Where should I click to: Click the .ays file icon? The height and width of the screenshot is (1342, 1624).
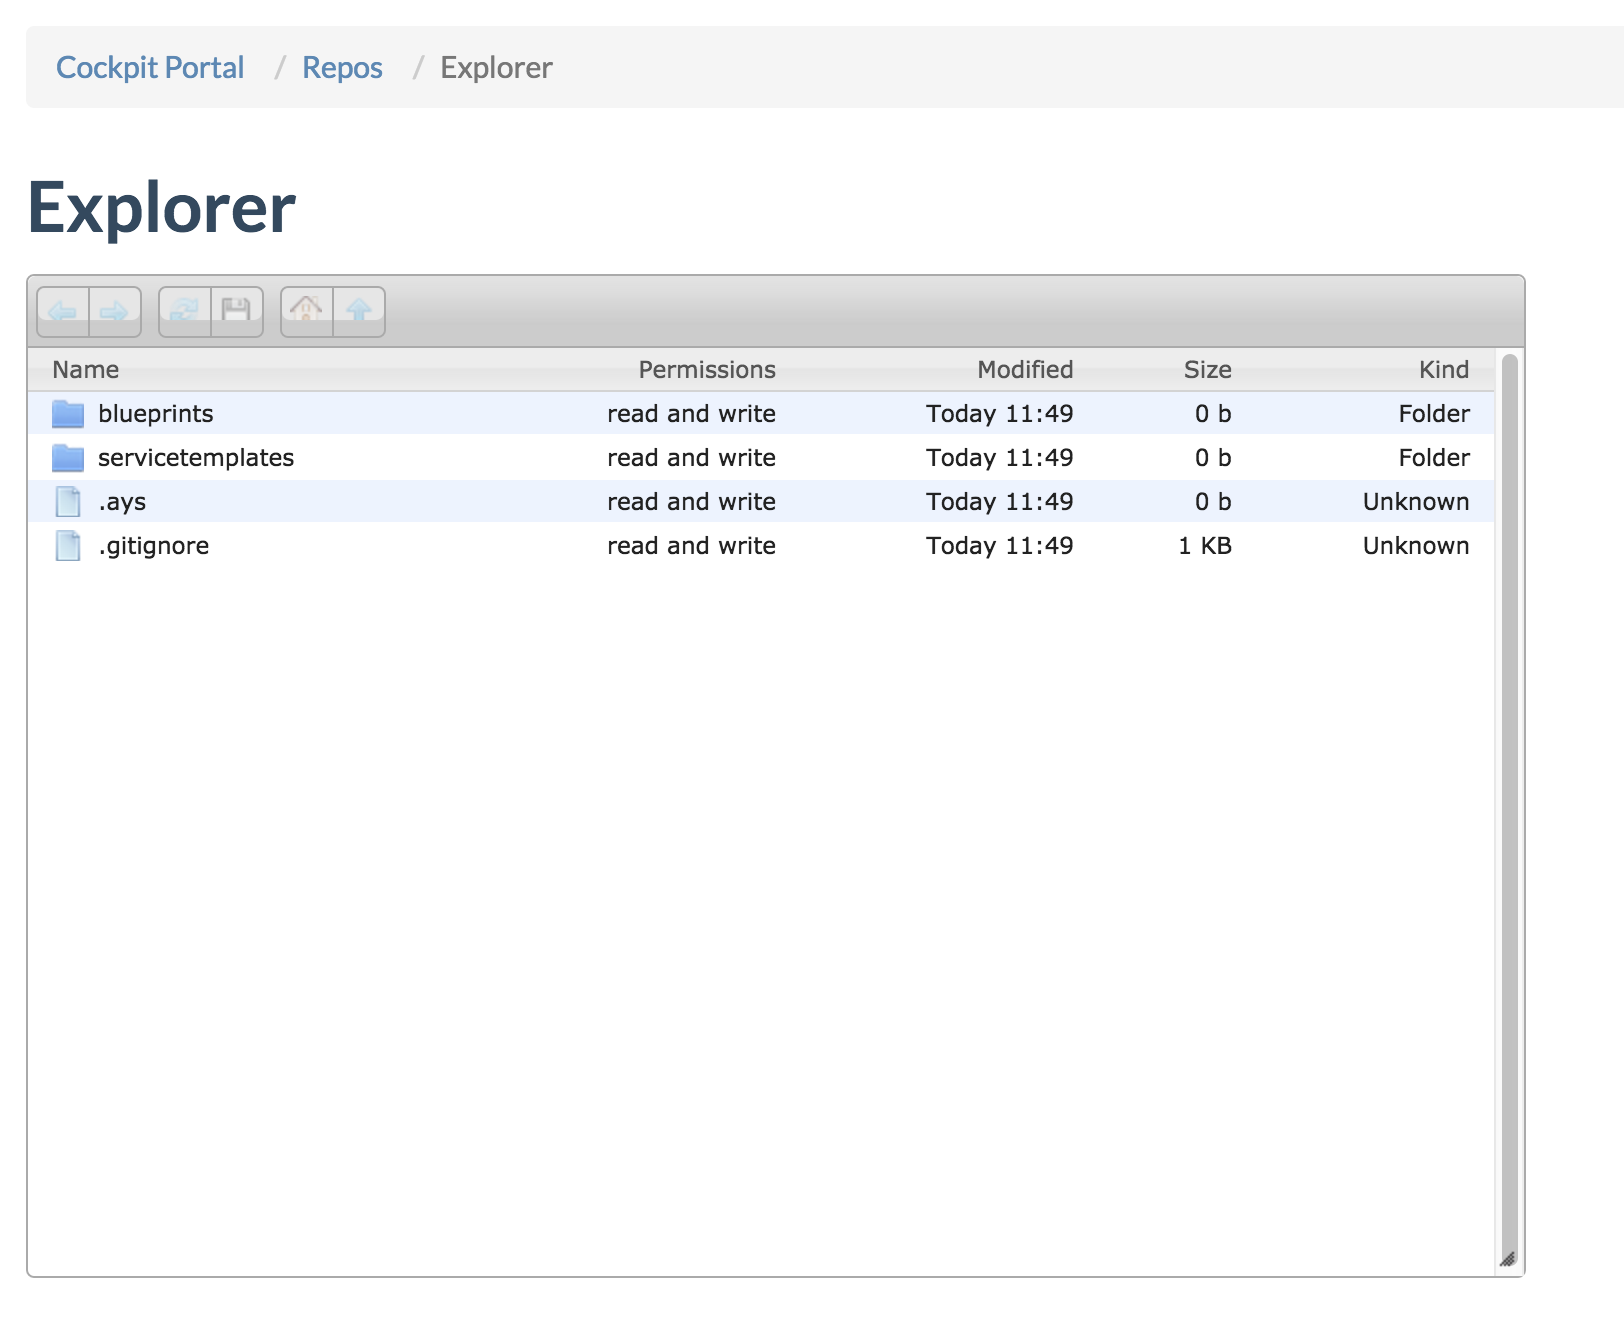pyautogui.click(x=68, y=502)
